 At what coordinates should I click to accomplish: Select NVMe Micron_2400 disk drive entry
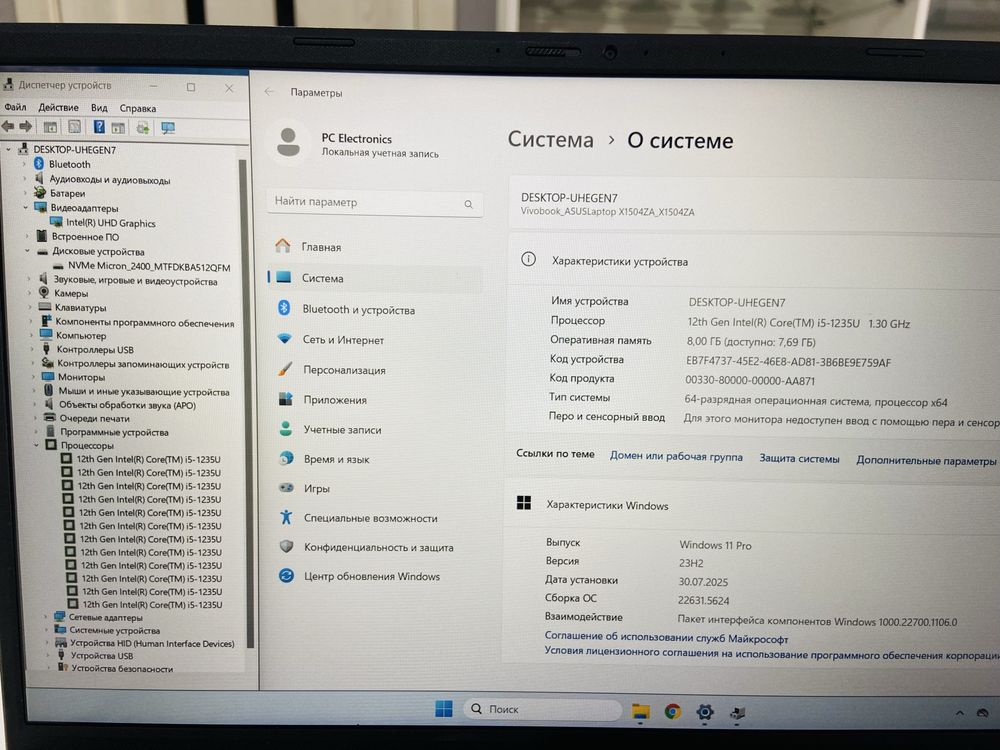pos(149,267)
